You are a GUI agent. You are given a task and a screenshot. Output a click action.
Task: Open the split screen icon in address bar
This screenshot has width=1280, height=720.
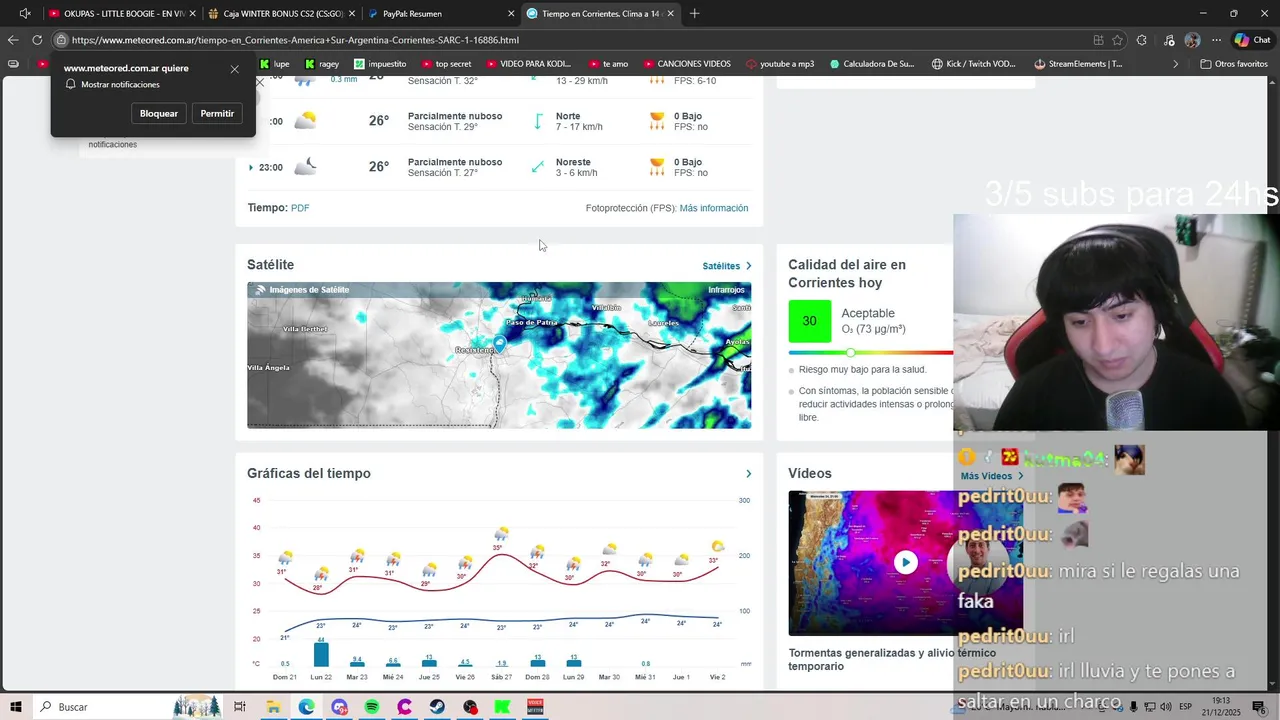1098,40
